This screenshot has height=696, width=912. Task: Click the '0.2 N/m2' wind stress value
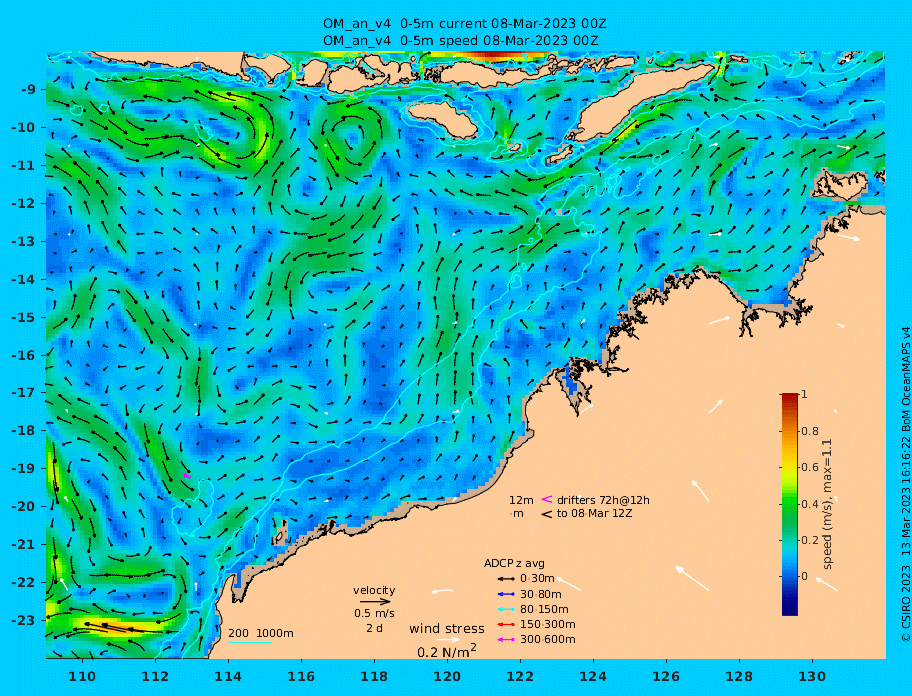click(x=447, y=651)
